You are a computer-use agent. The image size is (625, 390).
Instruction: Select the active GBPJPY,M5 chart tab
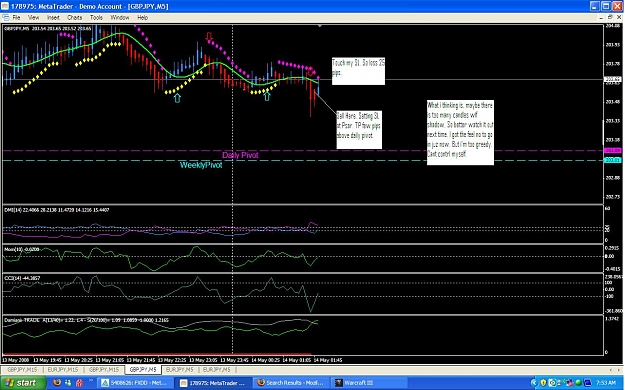coord(143,370)
